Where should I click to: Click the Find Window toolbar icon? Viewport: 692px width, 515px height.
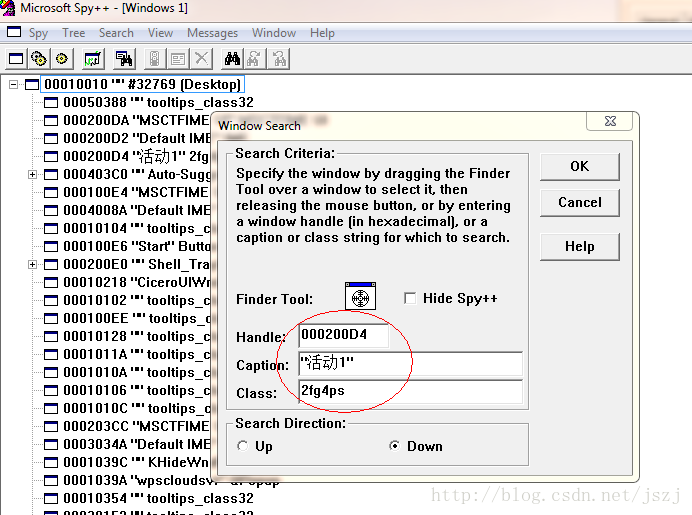click(x=124, y=59)
